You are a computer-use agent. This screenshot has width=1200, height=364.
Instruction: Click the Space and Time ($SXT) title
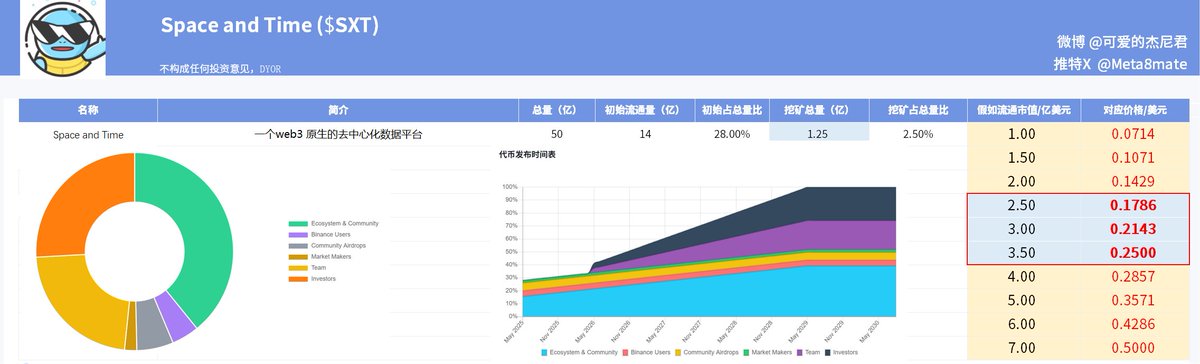pos(269,25)
